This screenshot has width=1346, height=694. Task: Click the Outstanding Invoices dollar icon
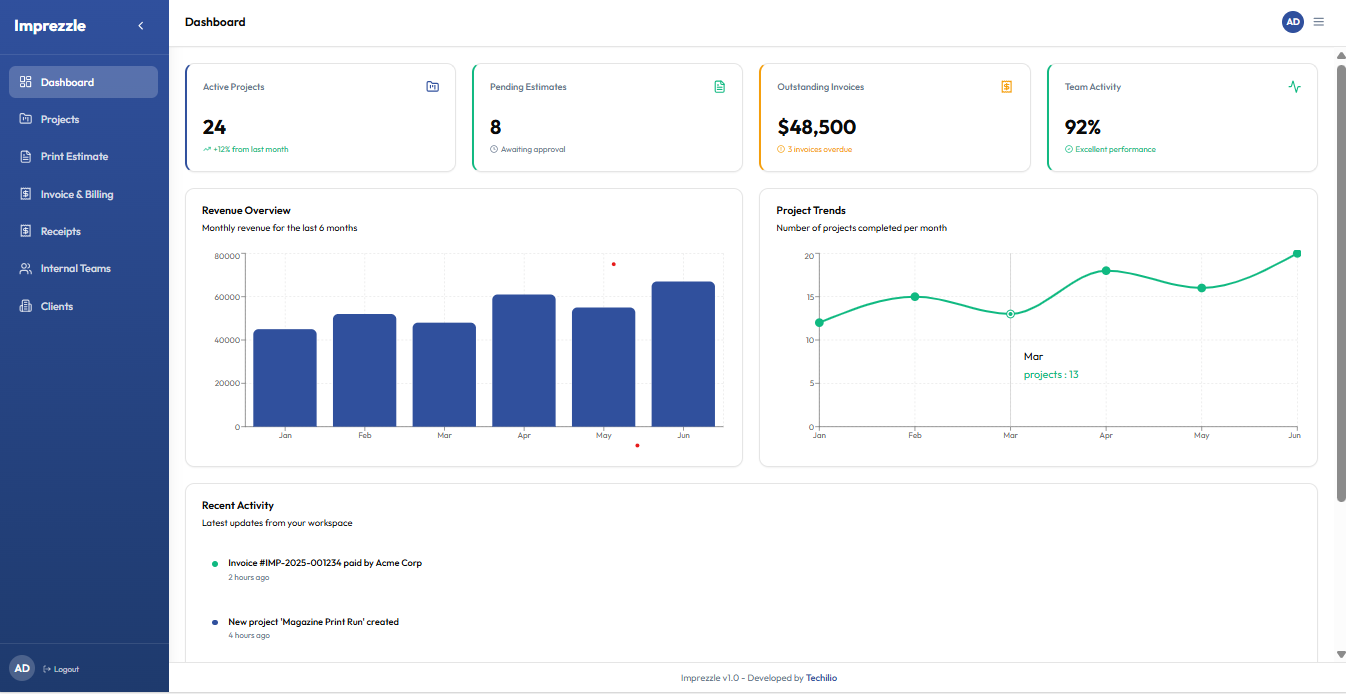[1006, 87]
